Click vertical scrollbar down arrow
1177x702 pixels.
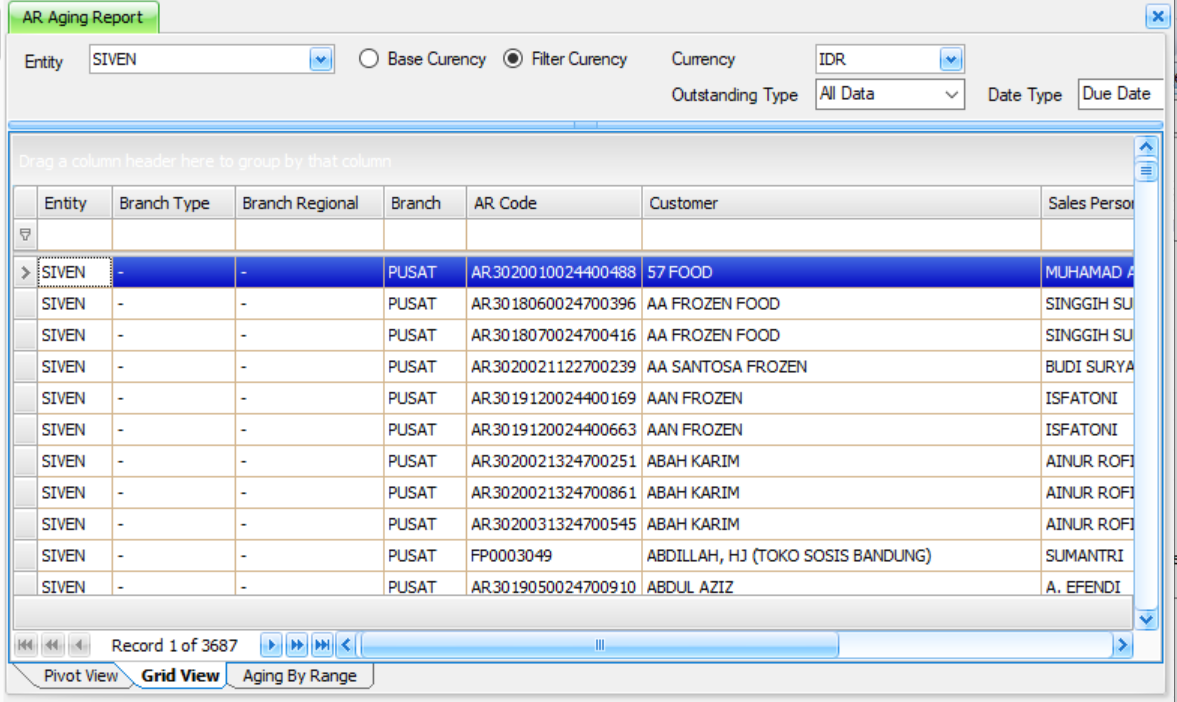click(x=1146, y=620)
